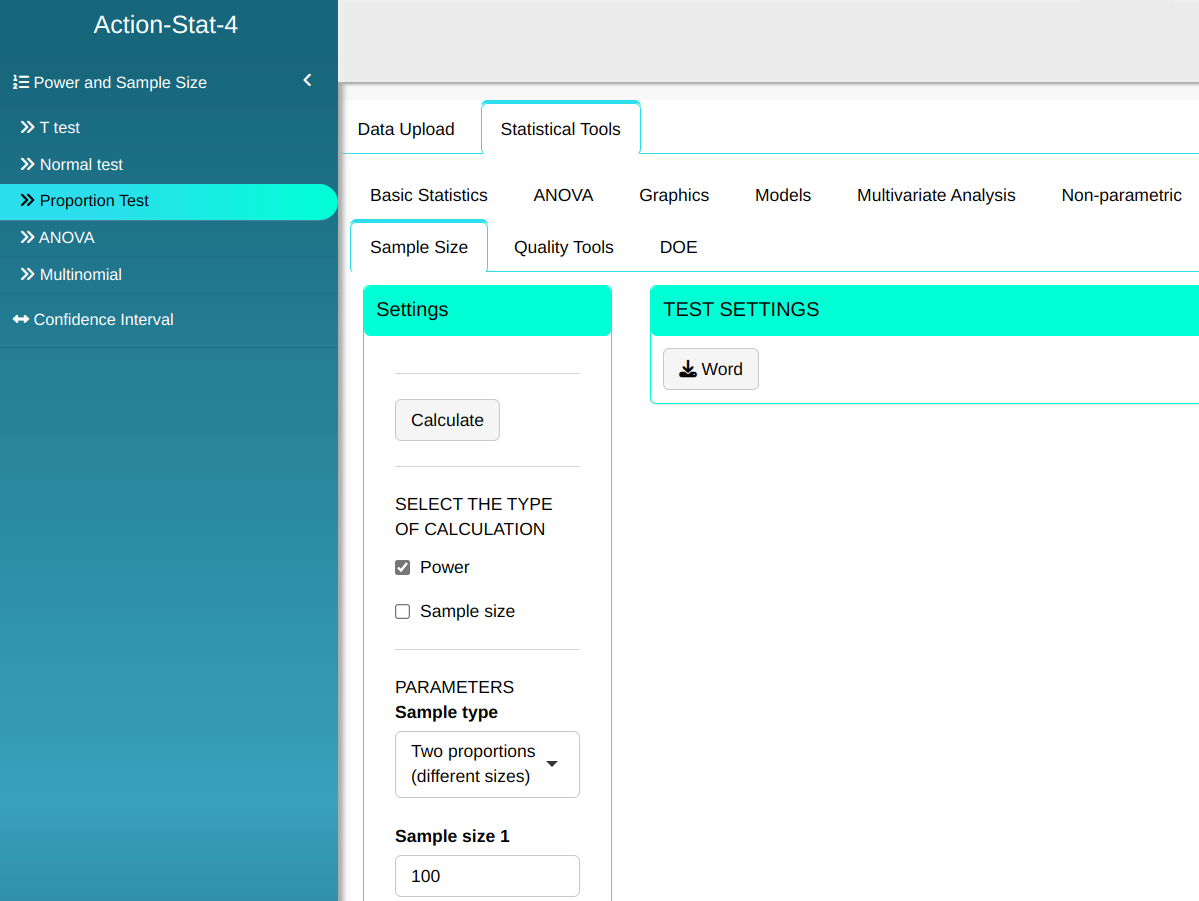
Task: Open the Multivariate Analysis tab
Action: (x=936, y=195)
